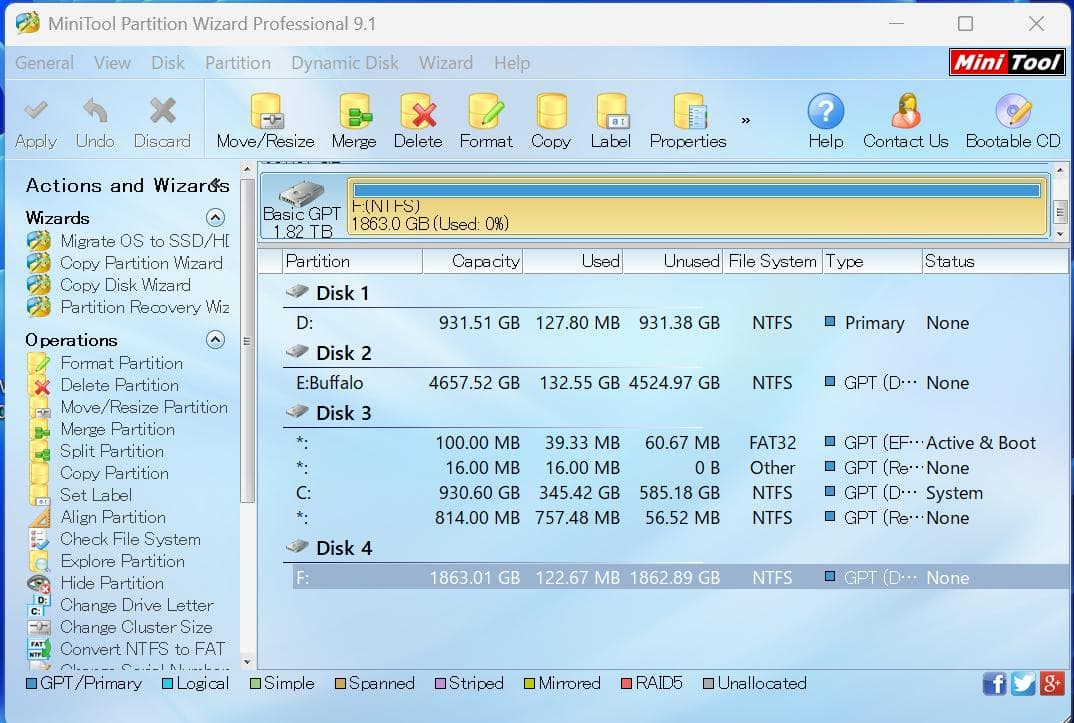Show more toolbar items chevron

[745, 120]
